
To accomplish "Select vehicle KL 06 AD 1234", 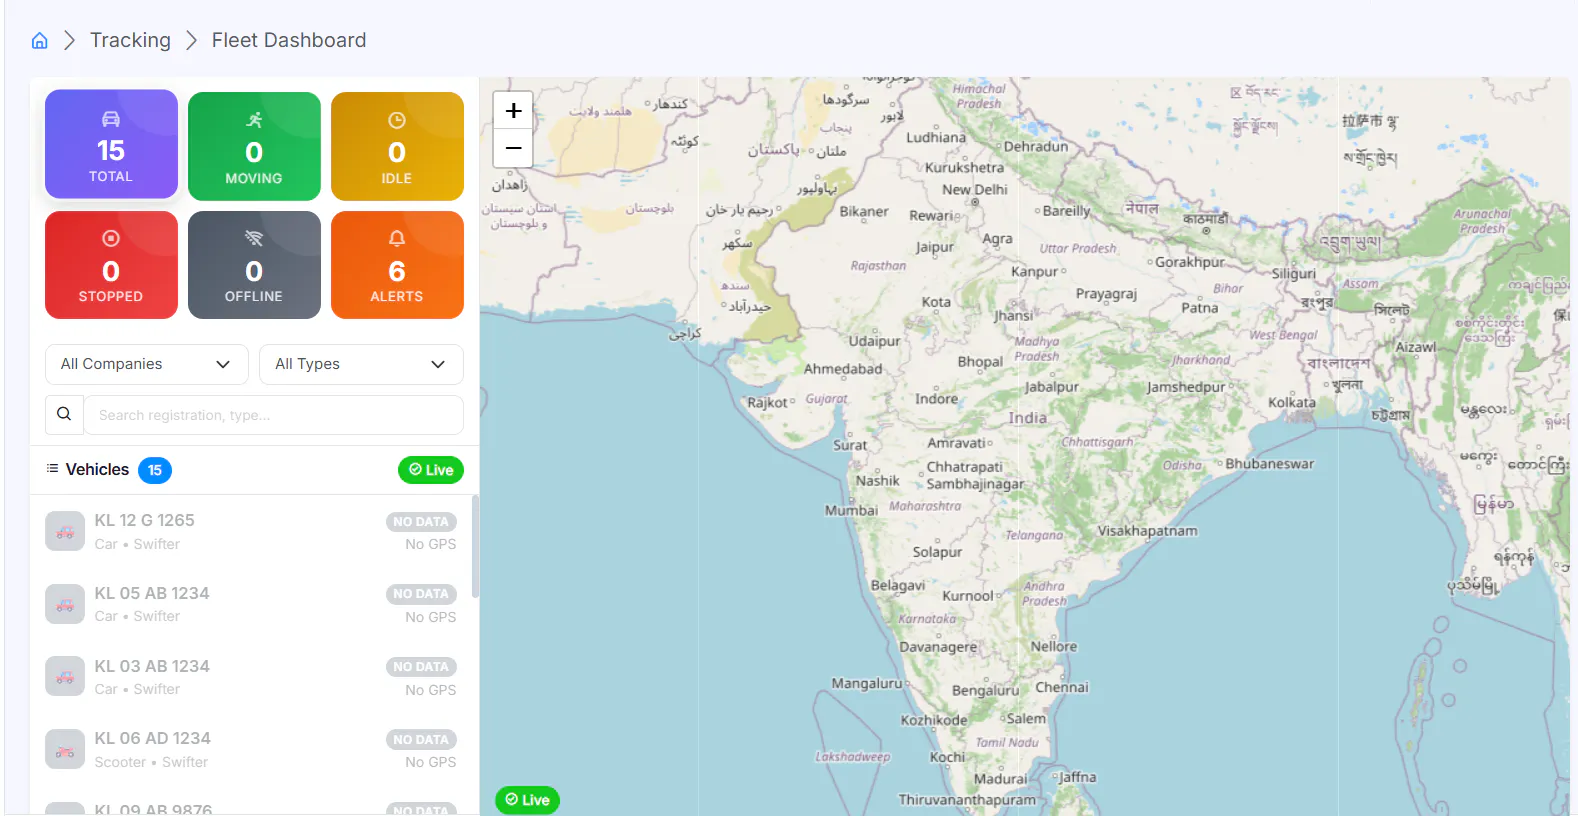I will (251, 750).
